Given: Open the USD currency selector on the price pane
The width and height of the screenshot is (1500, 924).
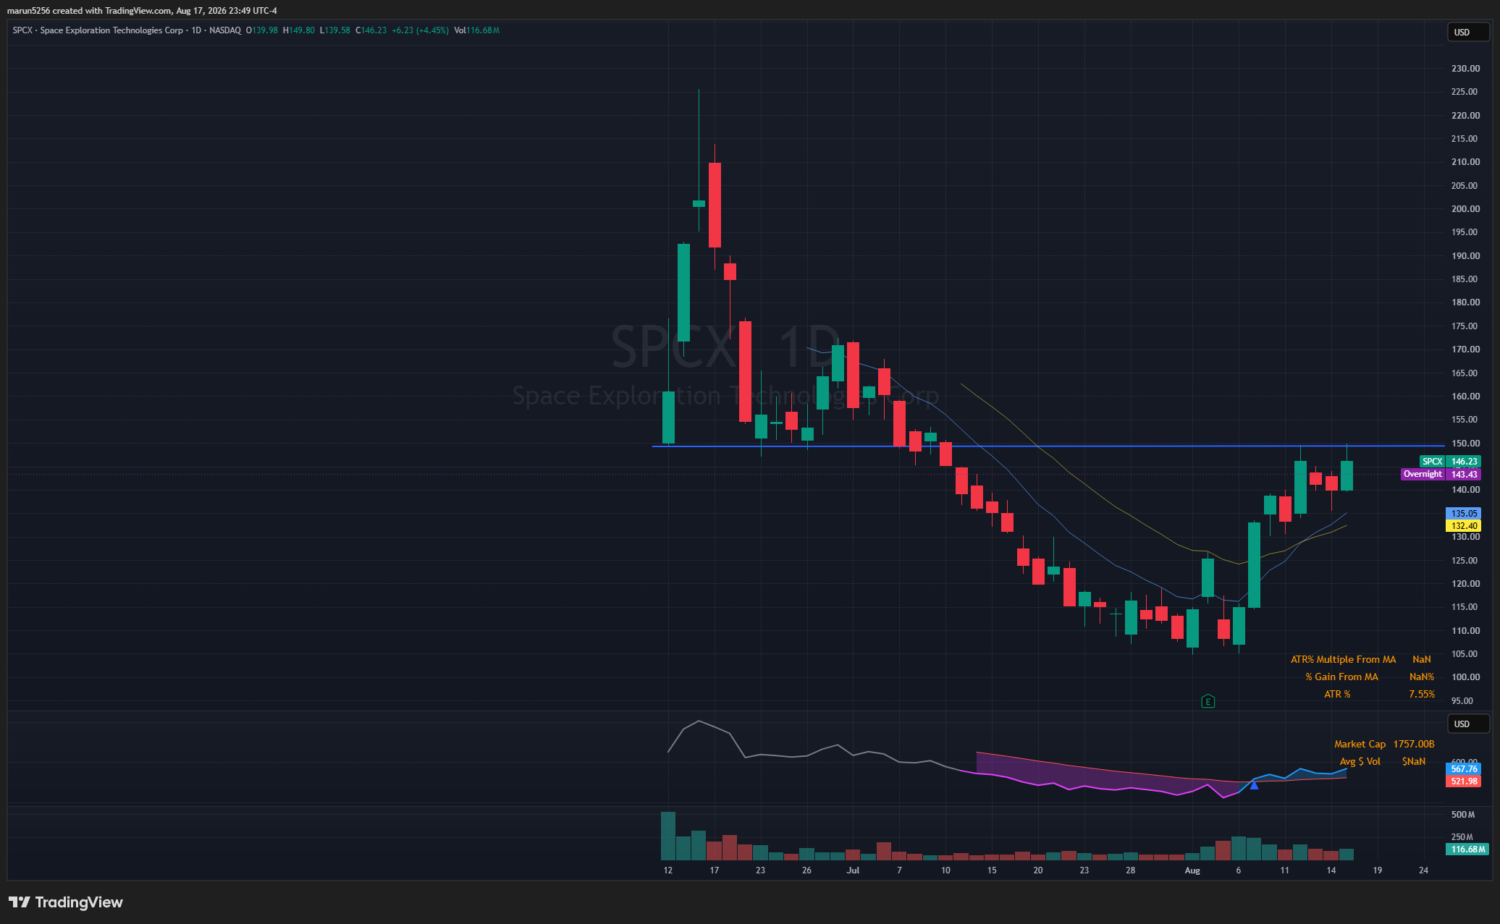Looking at the screenshot, I should (x=1467, y=32).
